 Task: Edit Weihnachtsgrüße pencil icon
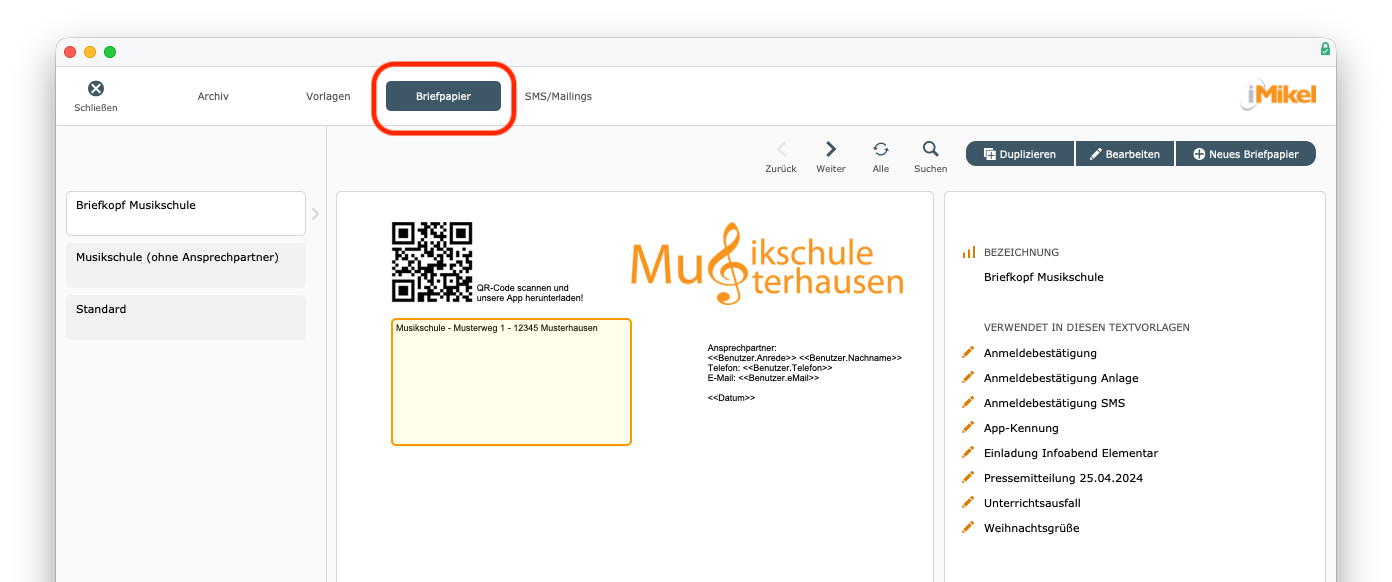click(967, 527)
